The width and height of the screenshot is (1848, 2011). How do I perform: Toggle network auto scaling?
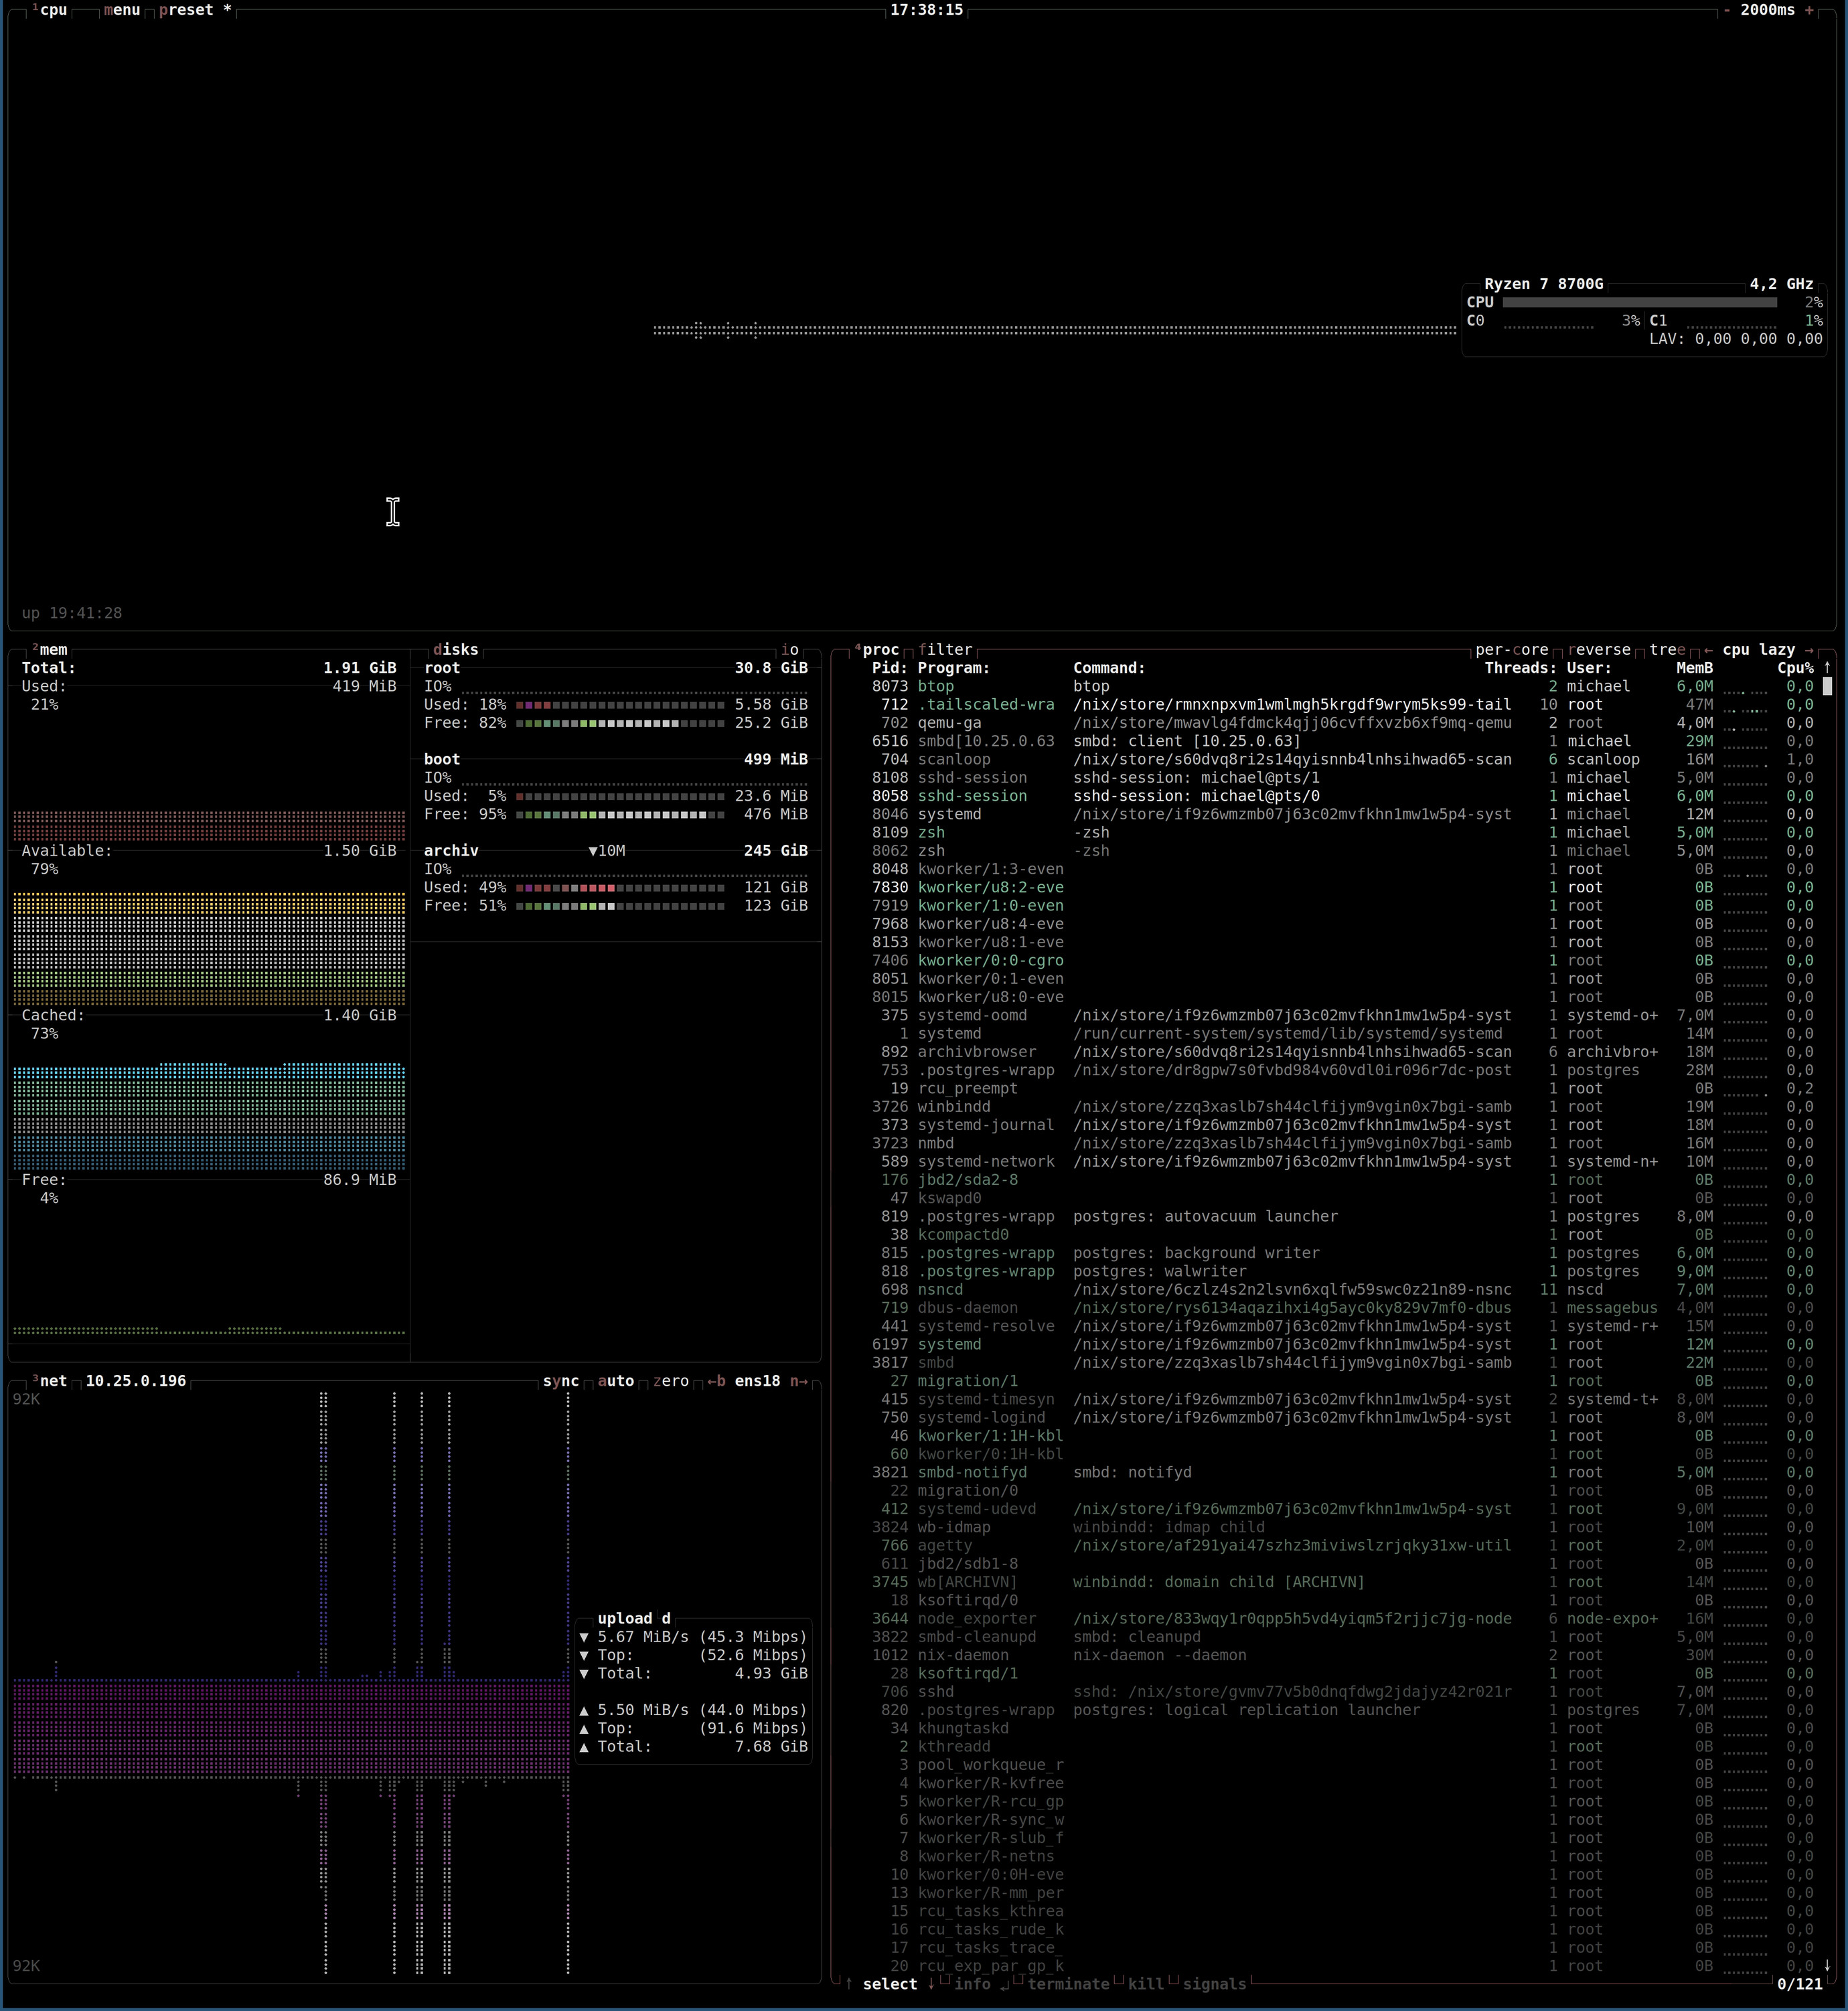616,1381
